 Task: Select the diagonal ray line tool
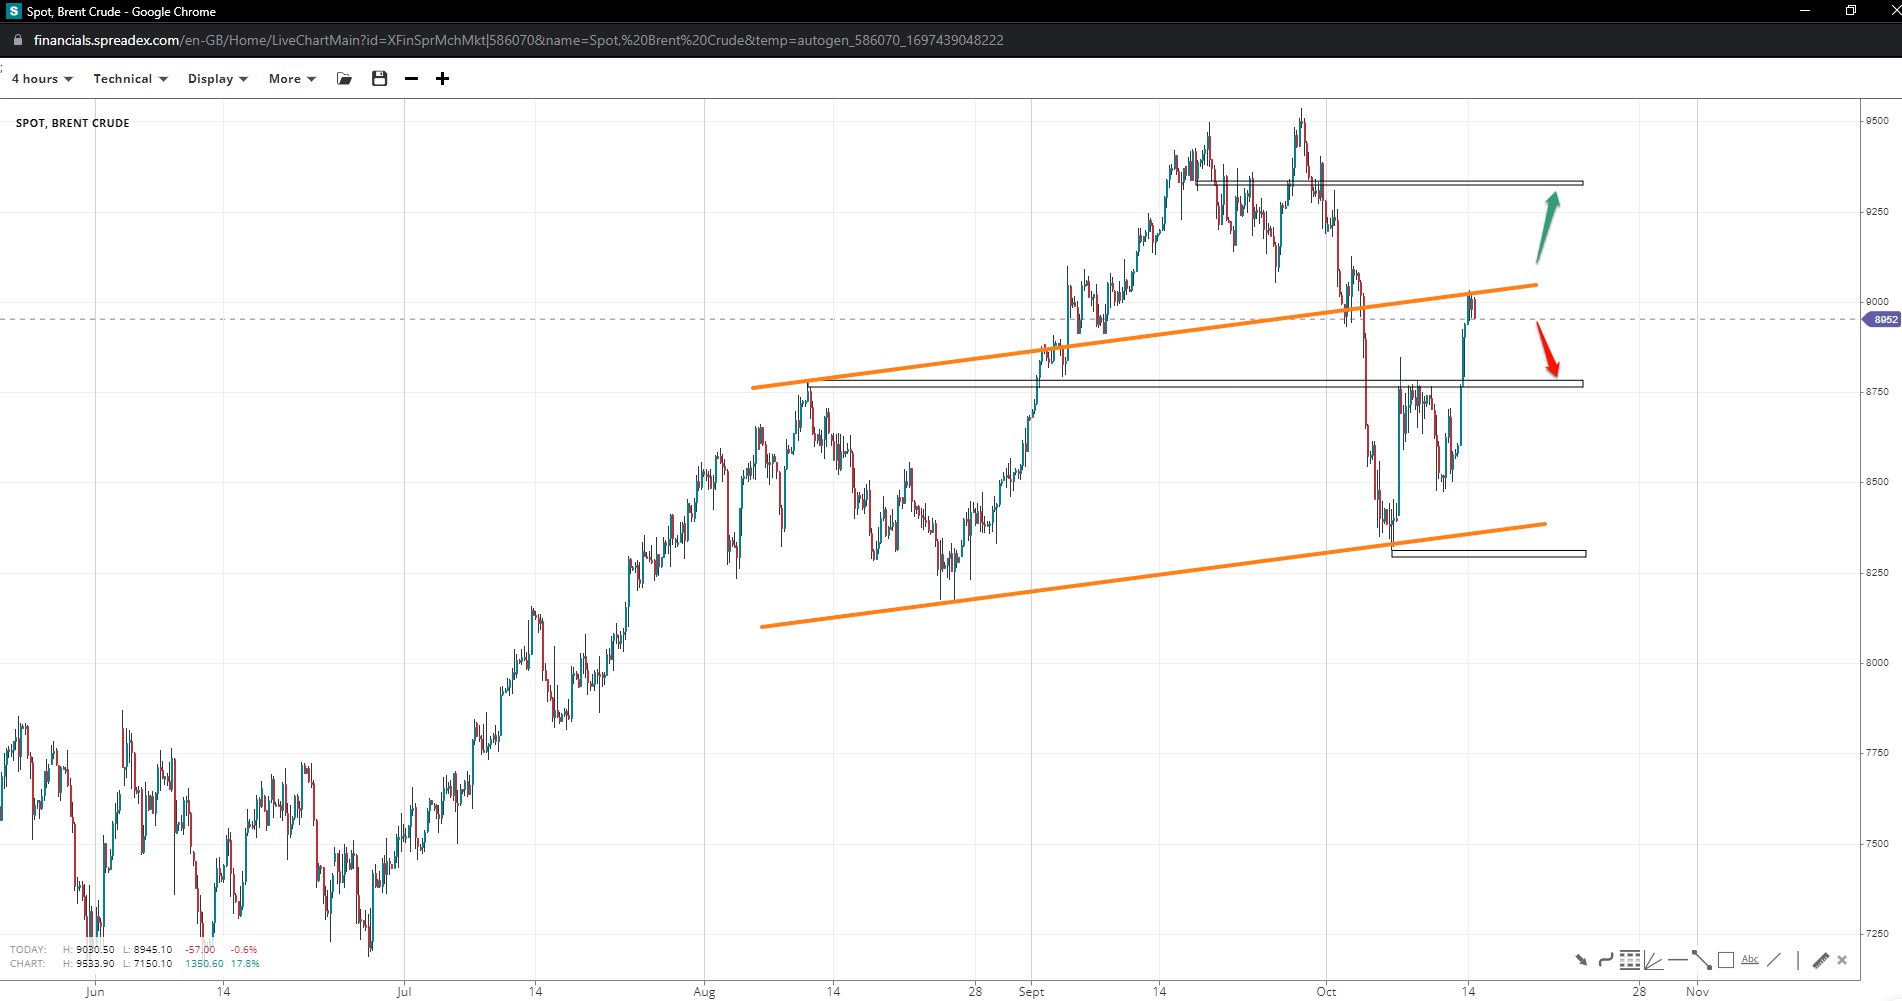(1774, 960)
